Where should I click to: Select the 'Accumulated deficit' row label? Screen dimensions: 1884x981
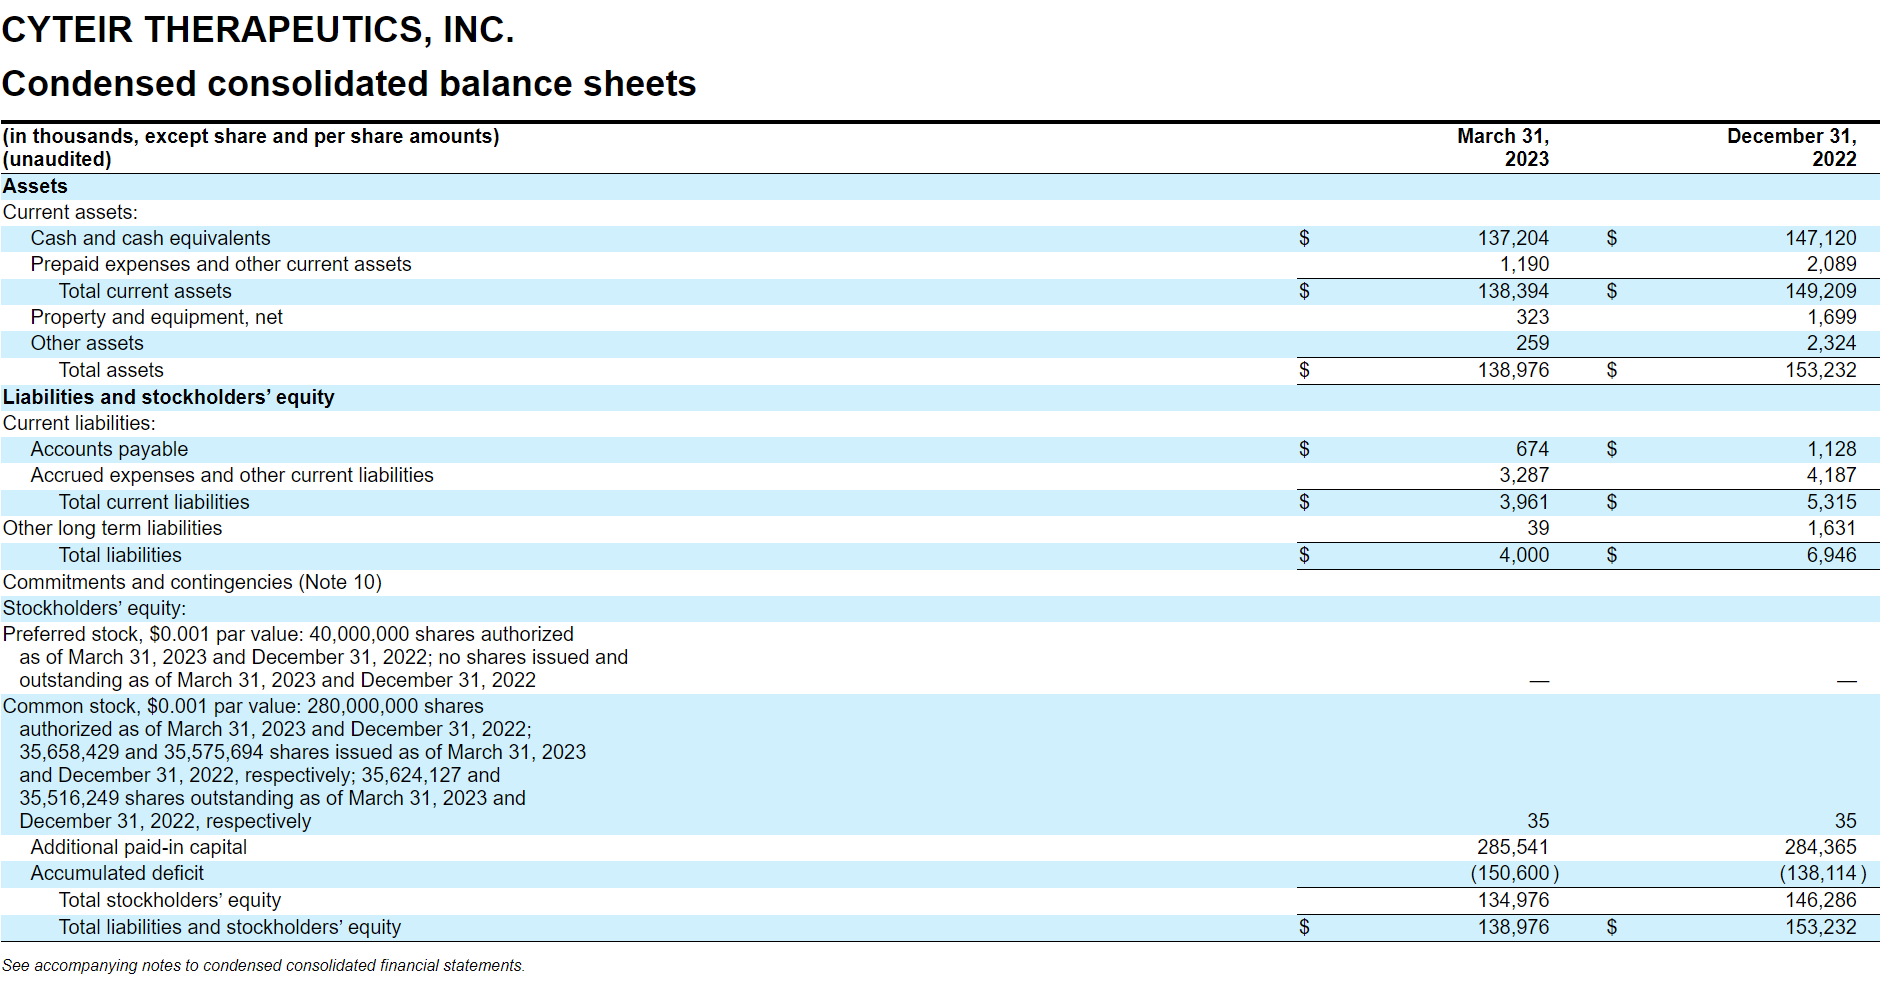(x=117, y=873)
